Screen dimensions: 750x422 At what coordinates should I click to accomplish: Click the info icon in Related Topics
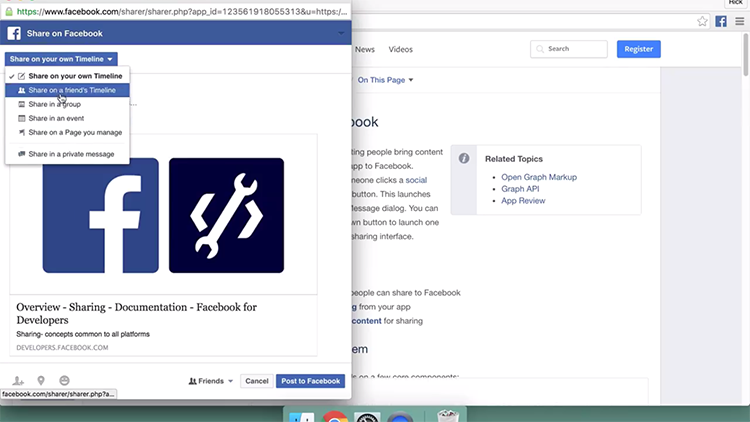click(x=464, y=158)
